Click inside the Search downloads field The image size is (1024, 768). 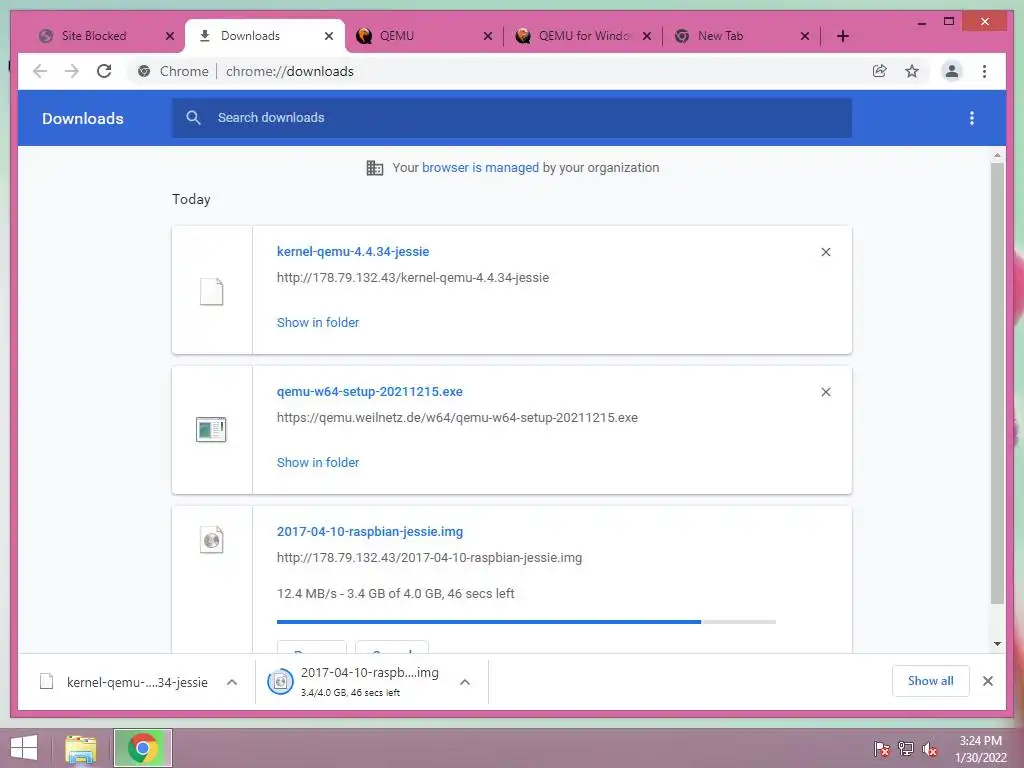tap(512, 118)
